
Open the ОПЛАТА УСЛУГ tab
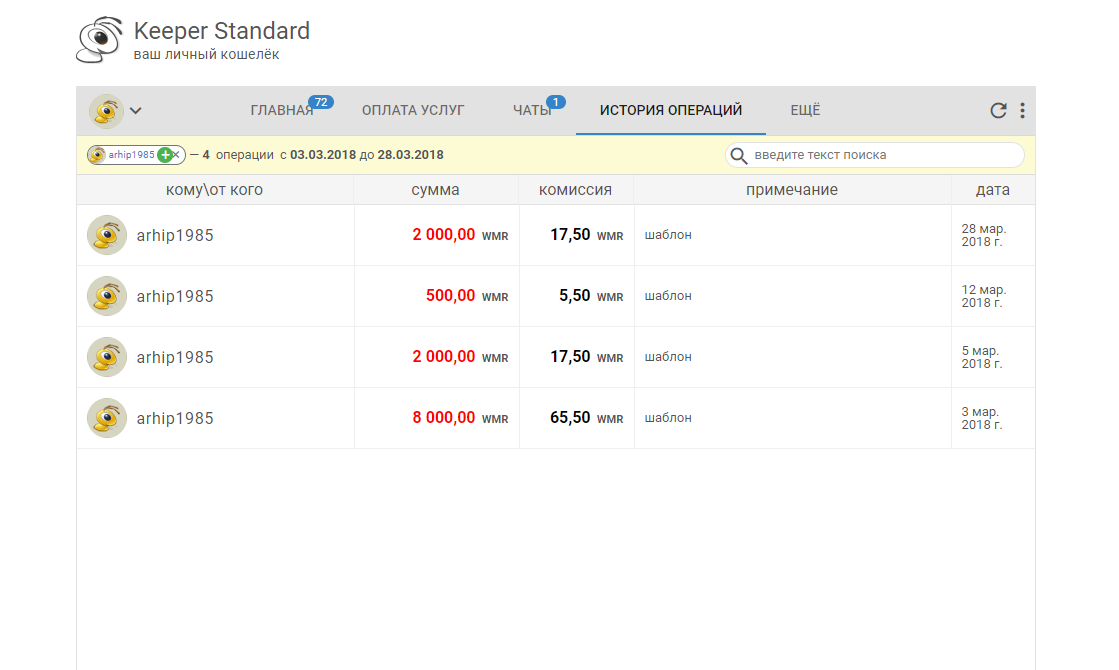[412, 111]
